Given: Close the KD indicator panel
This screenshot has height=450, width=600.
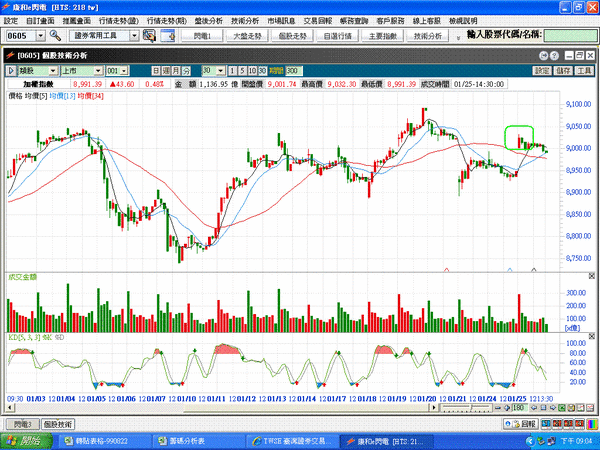Looking at the screenshot, I should [x=592, y=336].
